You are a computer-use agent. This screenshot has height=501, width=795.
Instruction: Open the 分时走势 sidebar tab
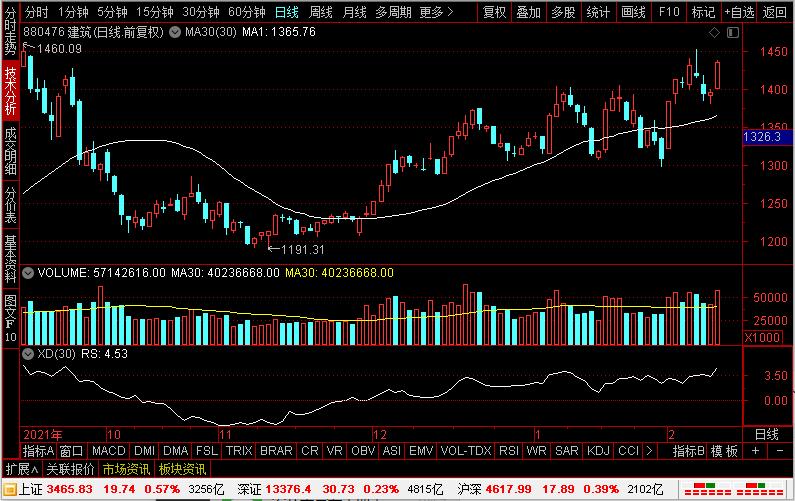10,31
